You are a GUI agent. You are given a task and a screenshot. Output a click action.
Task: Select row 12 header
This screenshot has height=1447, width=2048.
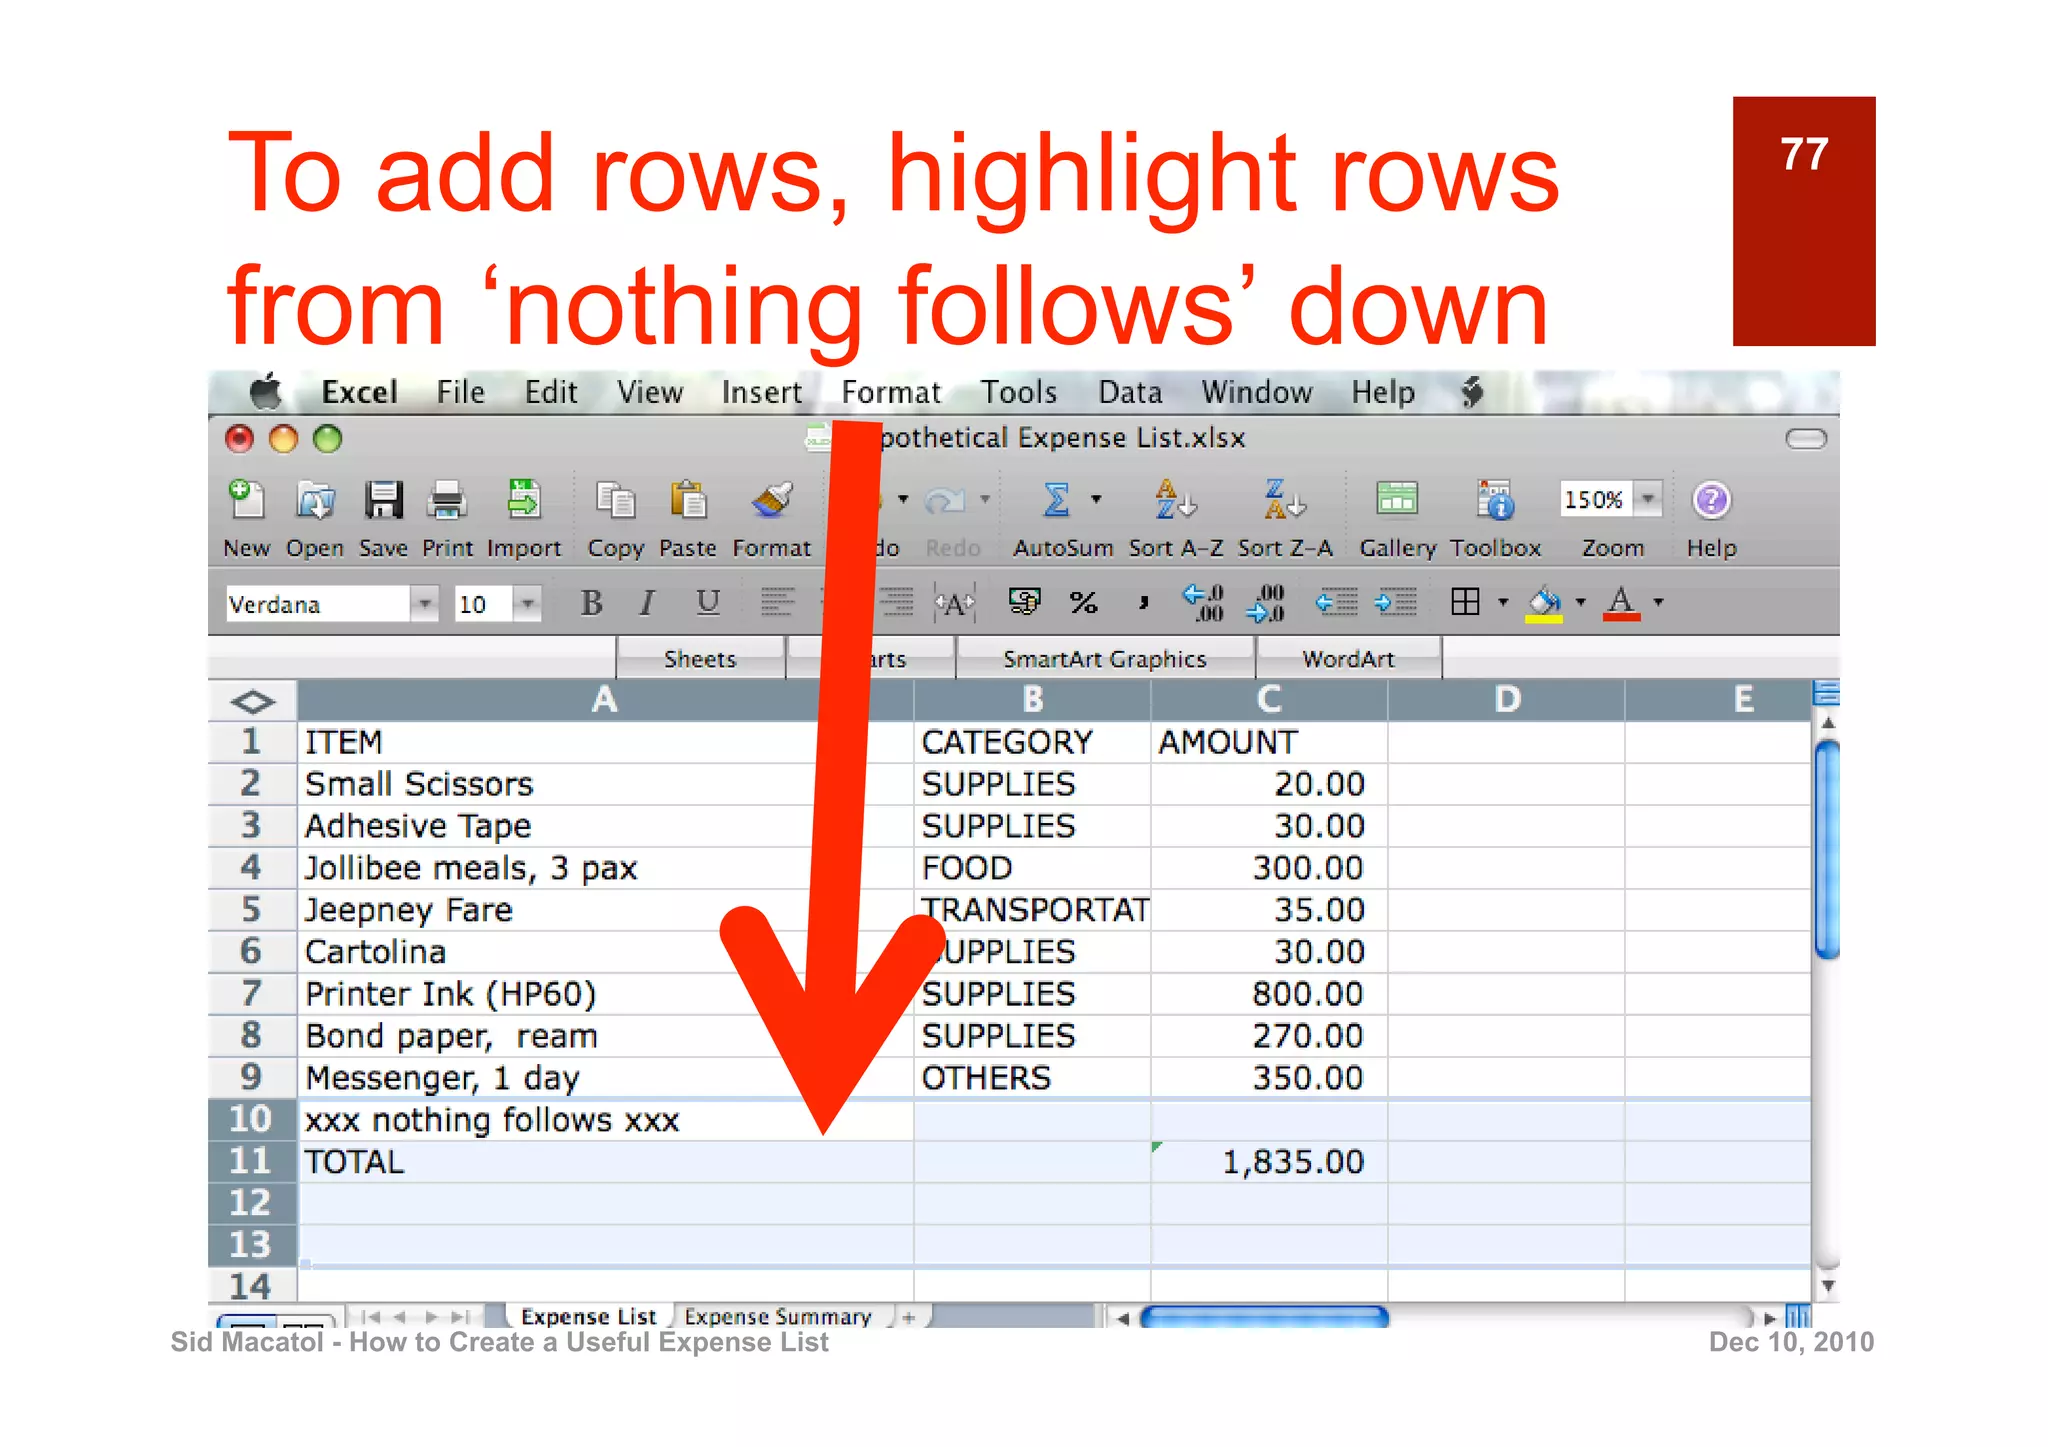(x=251, y=1203)
